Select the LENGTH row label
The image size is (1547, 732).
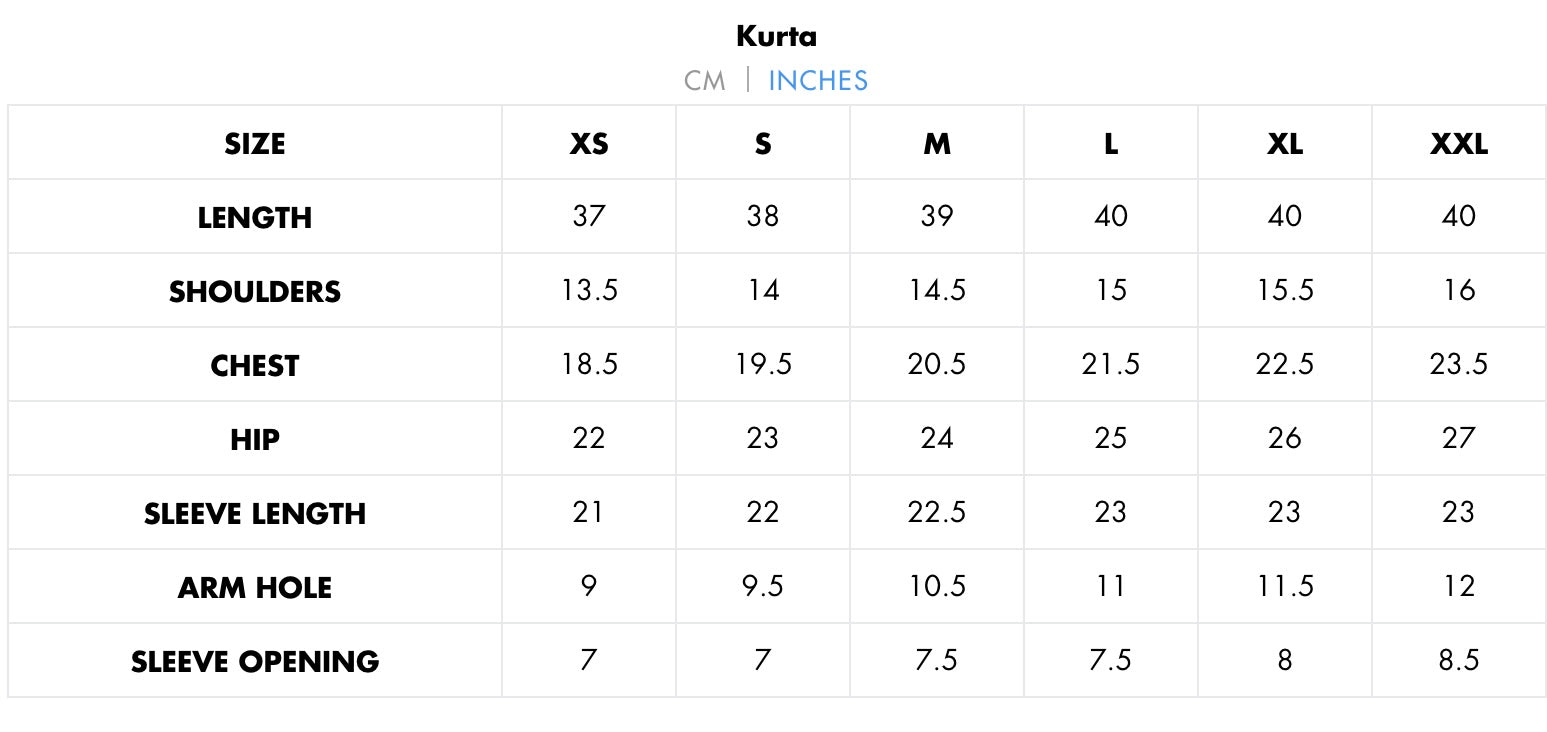(255, 218)
